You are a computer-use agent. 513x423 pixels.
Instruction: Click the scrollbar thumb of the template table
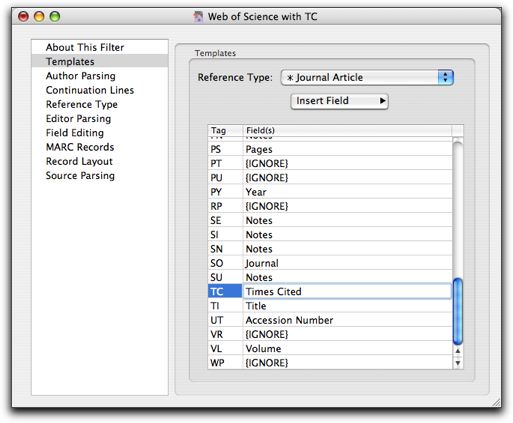click(x=458, y=312)
